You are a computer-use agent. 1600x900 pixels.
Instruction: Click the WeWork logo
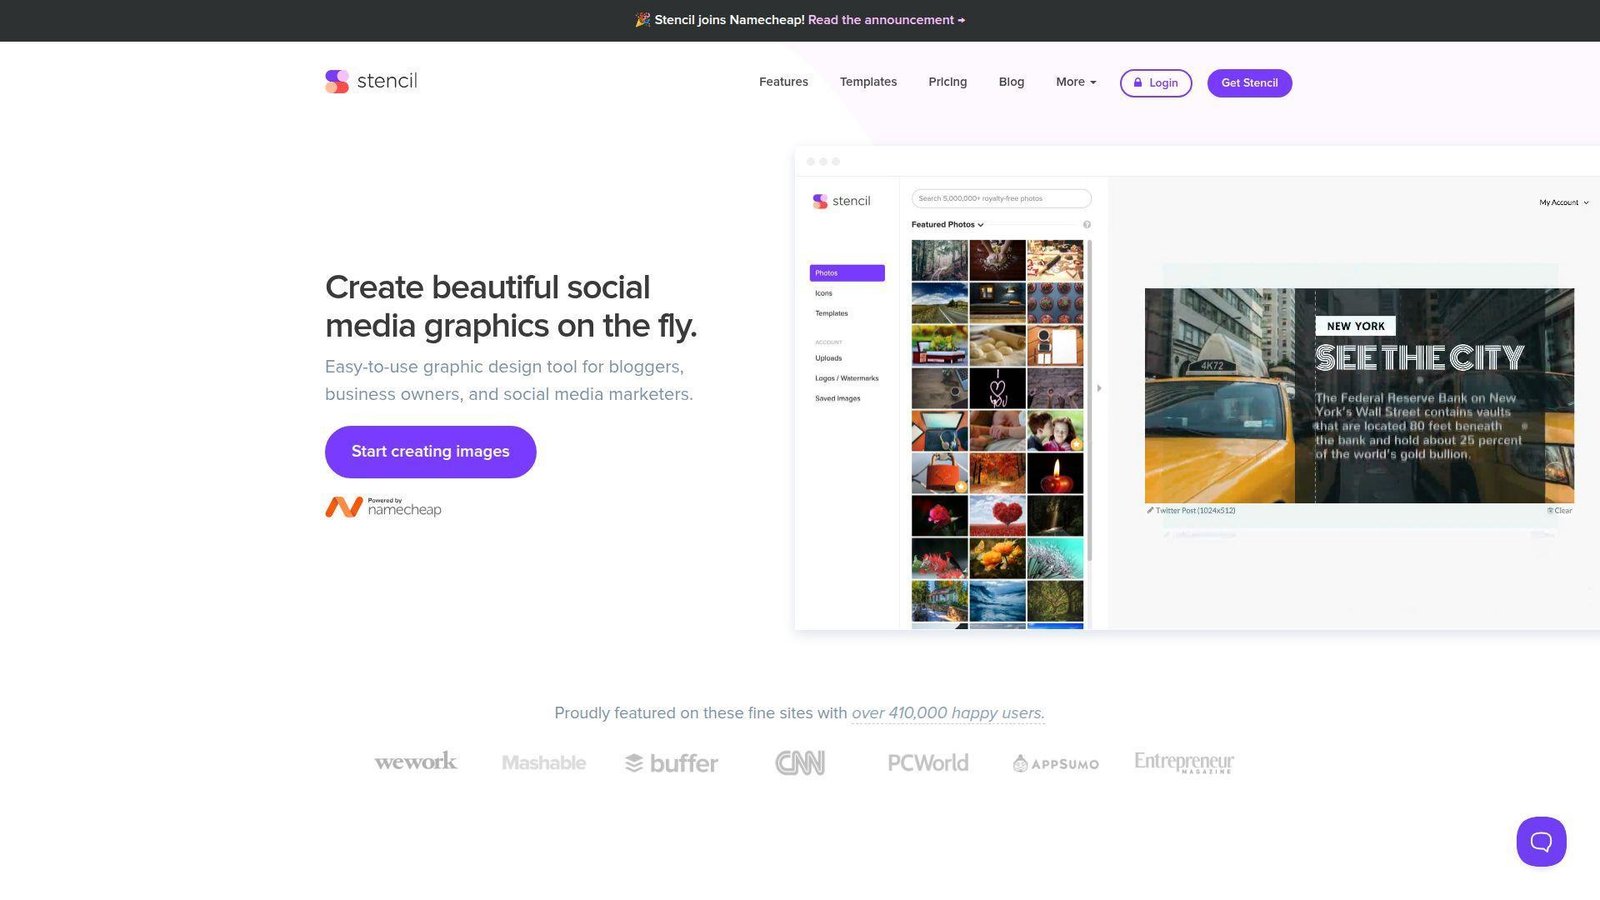(x=415, y=762)
